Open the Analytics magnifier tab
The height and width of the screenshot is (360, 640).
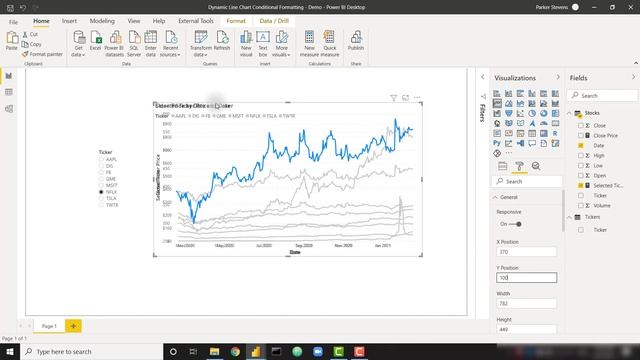point(536,166)
